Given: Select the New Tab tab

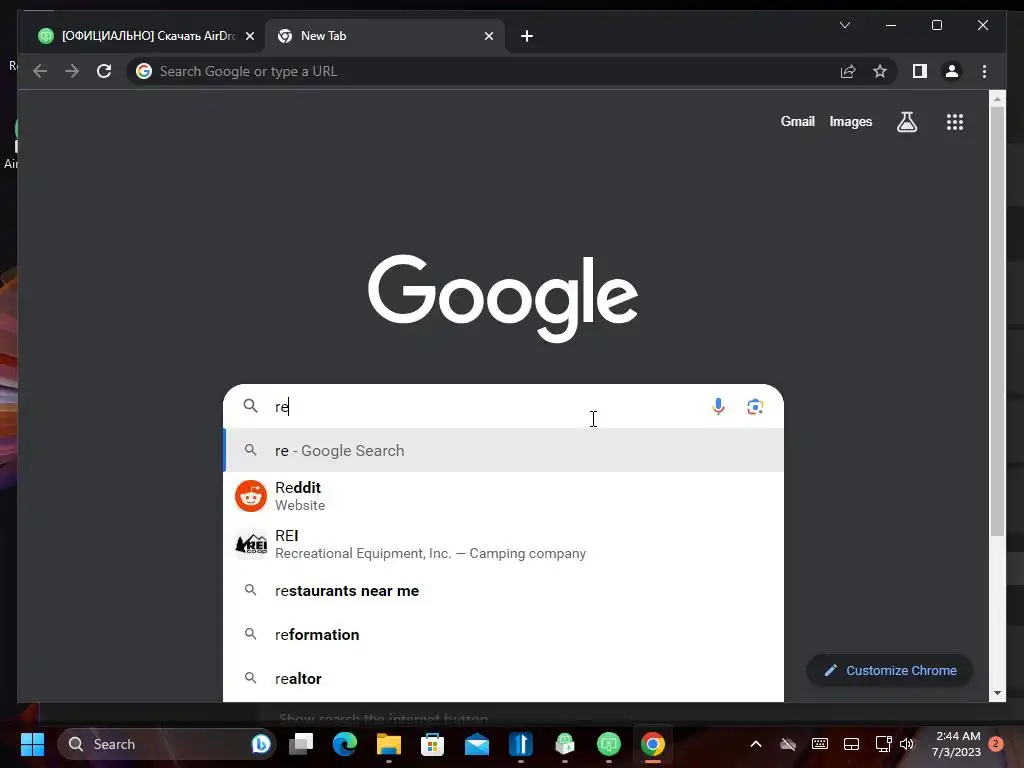Looking at the screenshot, I should coord(384,36).
